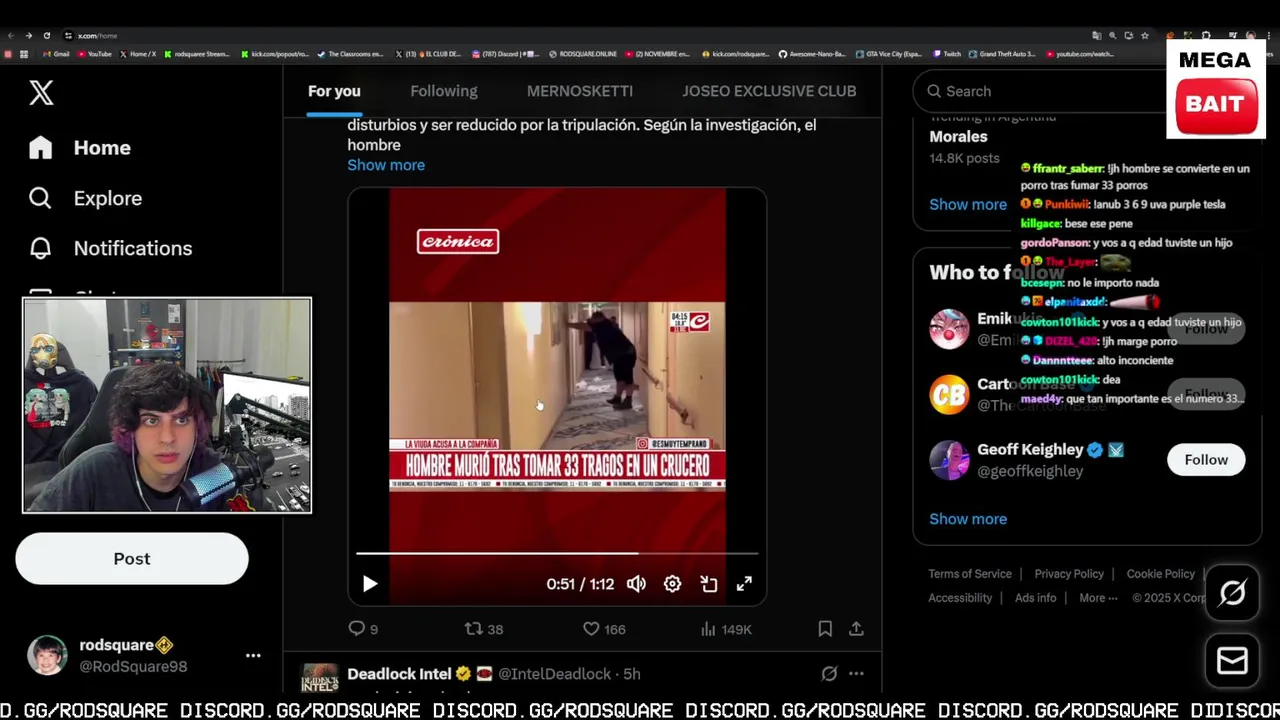Open Ads info footer link
Screen dimensions: 1280x720
[1036, 598]
